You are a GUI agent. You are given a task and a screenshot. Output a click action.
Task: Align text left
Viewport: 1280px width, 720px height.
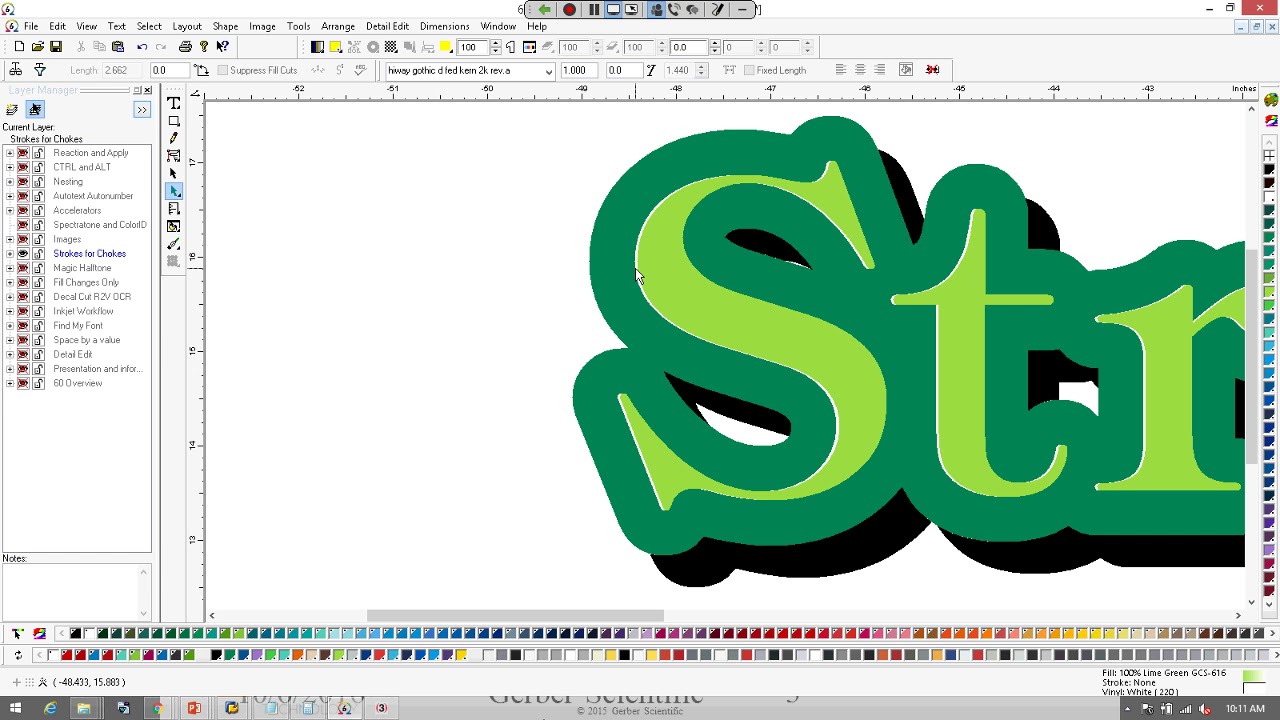pos(840,70)
